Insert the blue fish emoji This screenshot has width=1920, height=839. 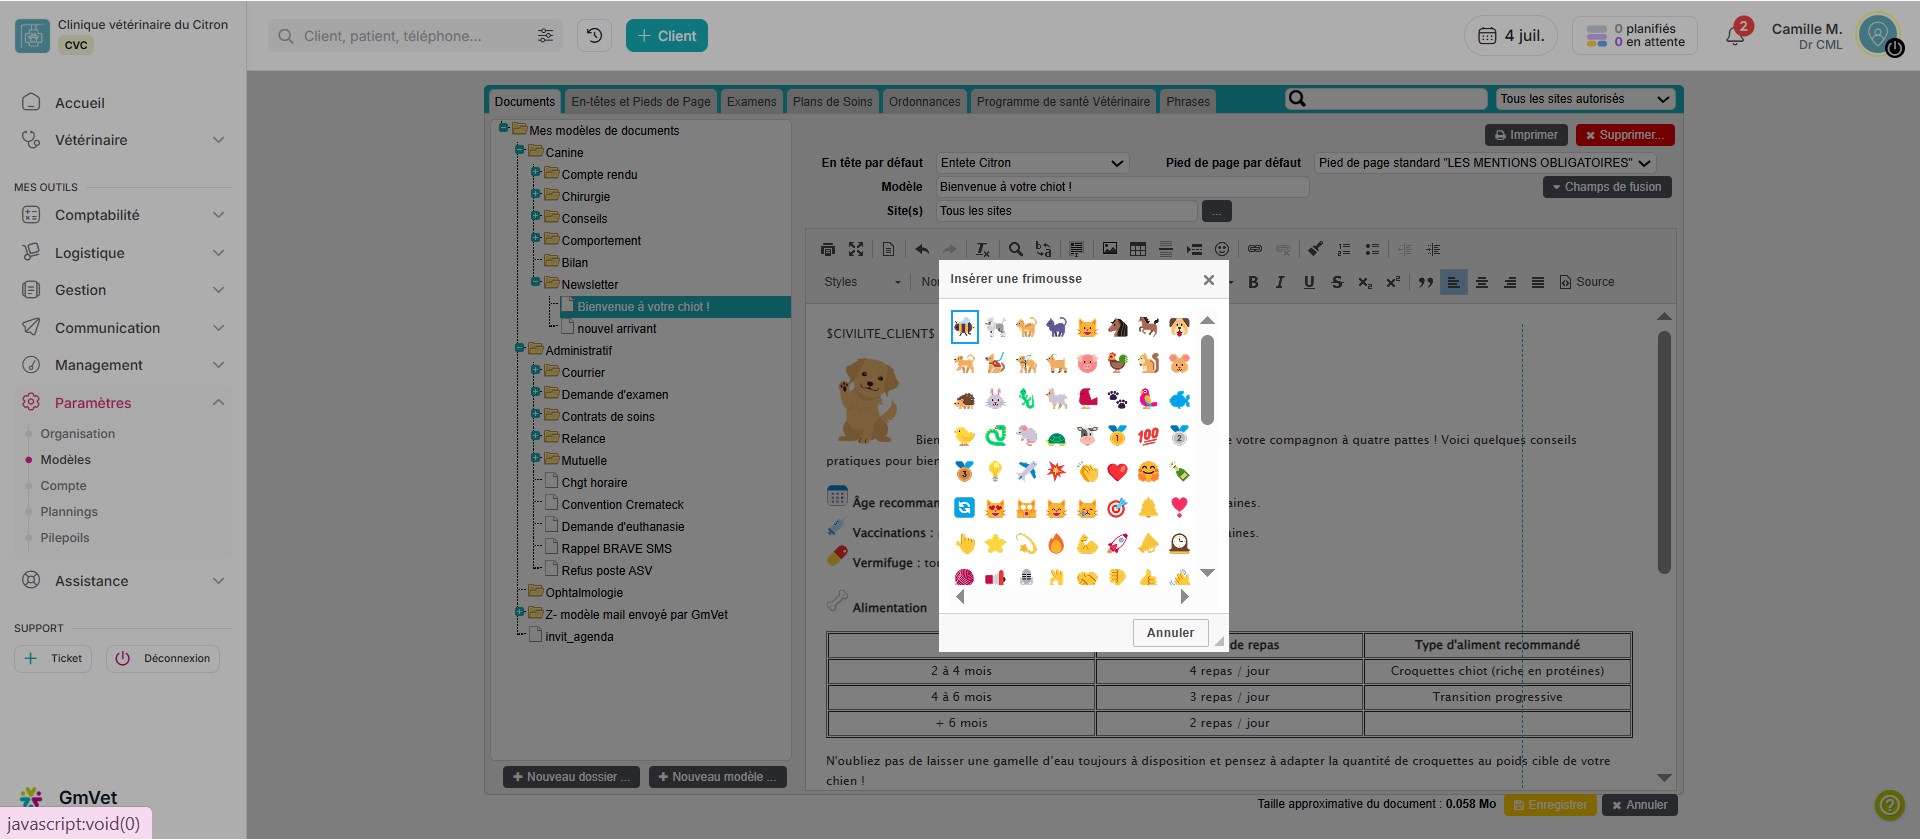point(1179,400)
